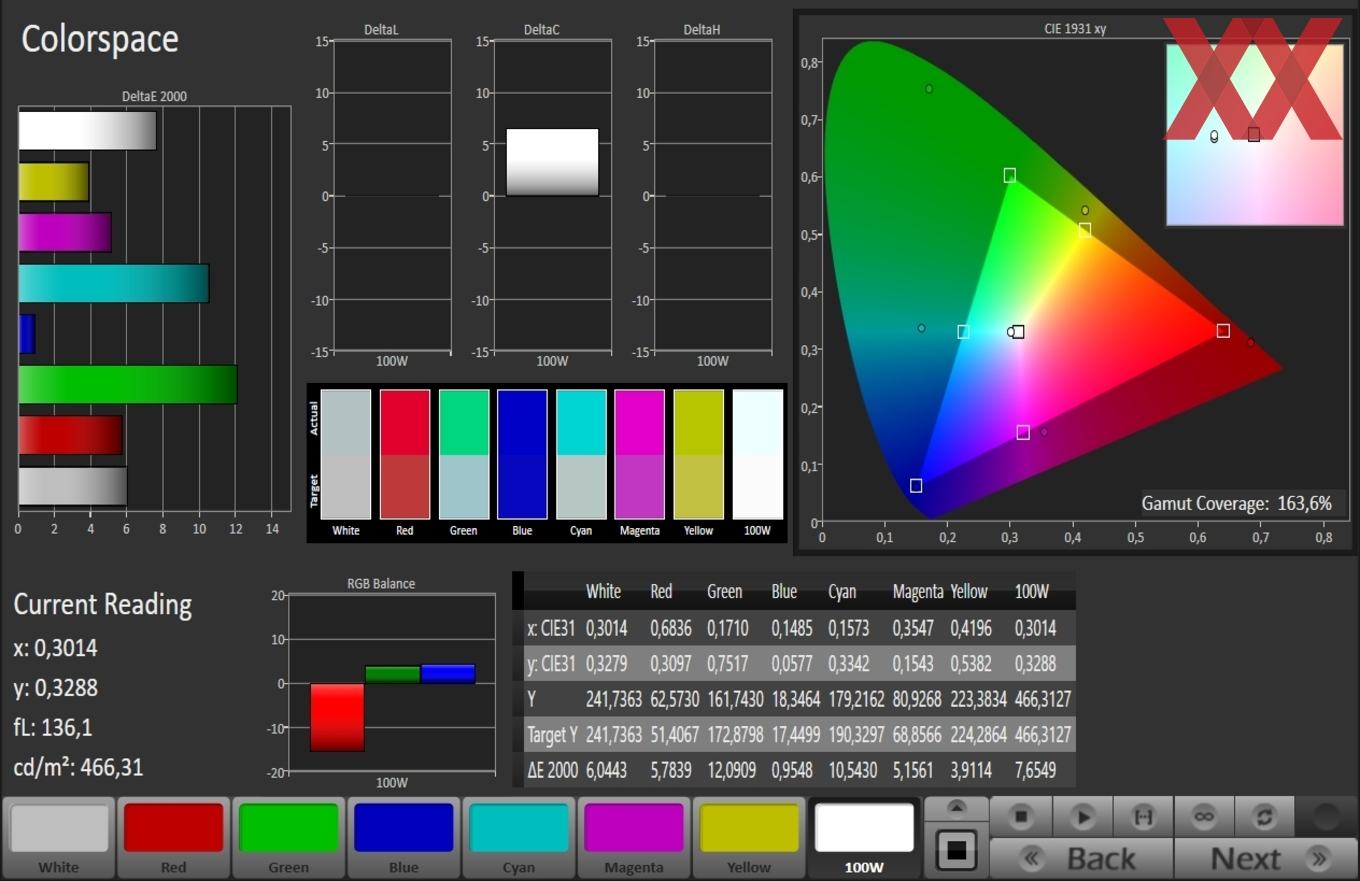Click the Colorspace page title

pos(100,39)
